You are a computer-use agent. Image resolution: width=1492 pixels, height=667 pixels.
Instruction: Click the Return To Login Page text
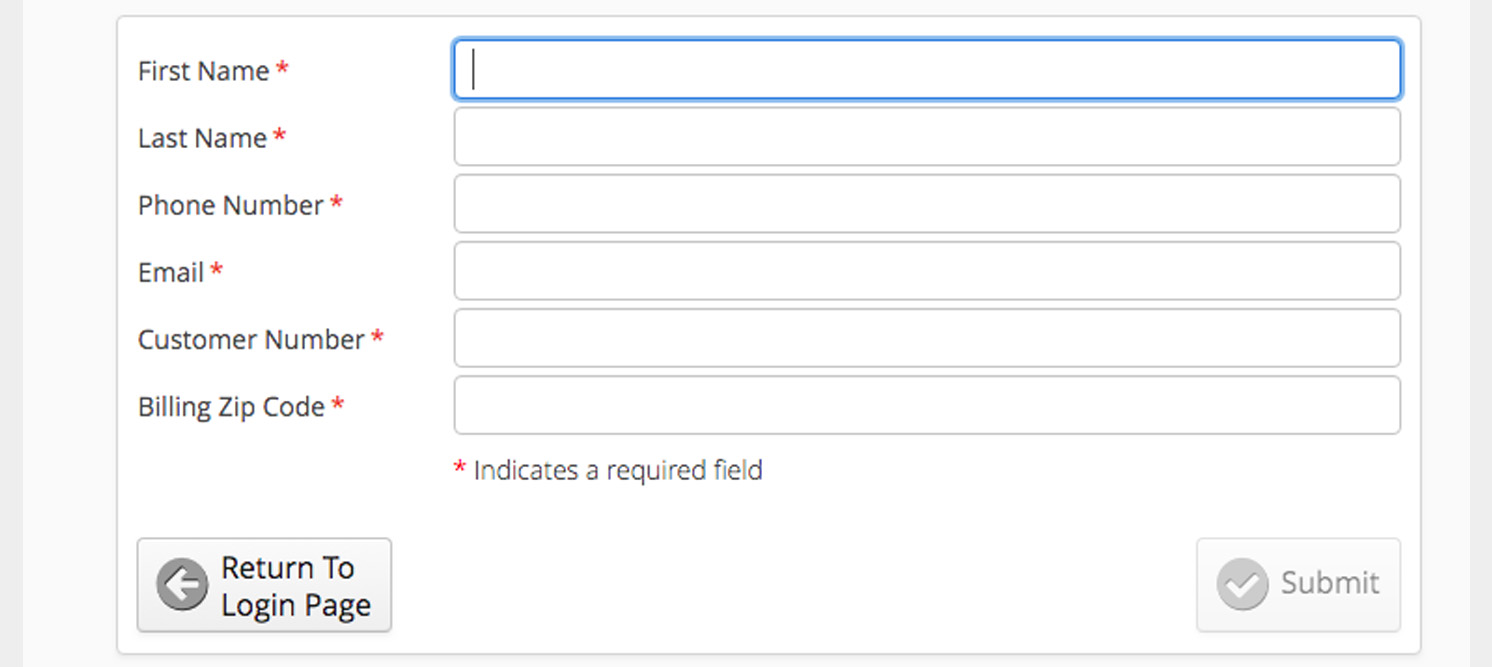point(296,586)
